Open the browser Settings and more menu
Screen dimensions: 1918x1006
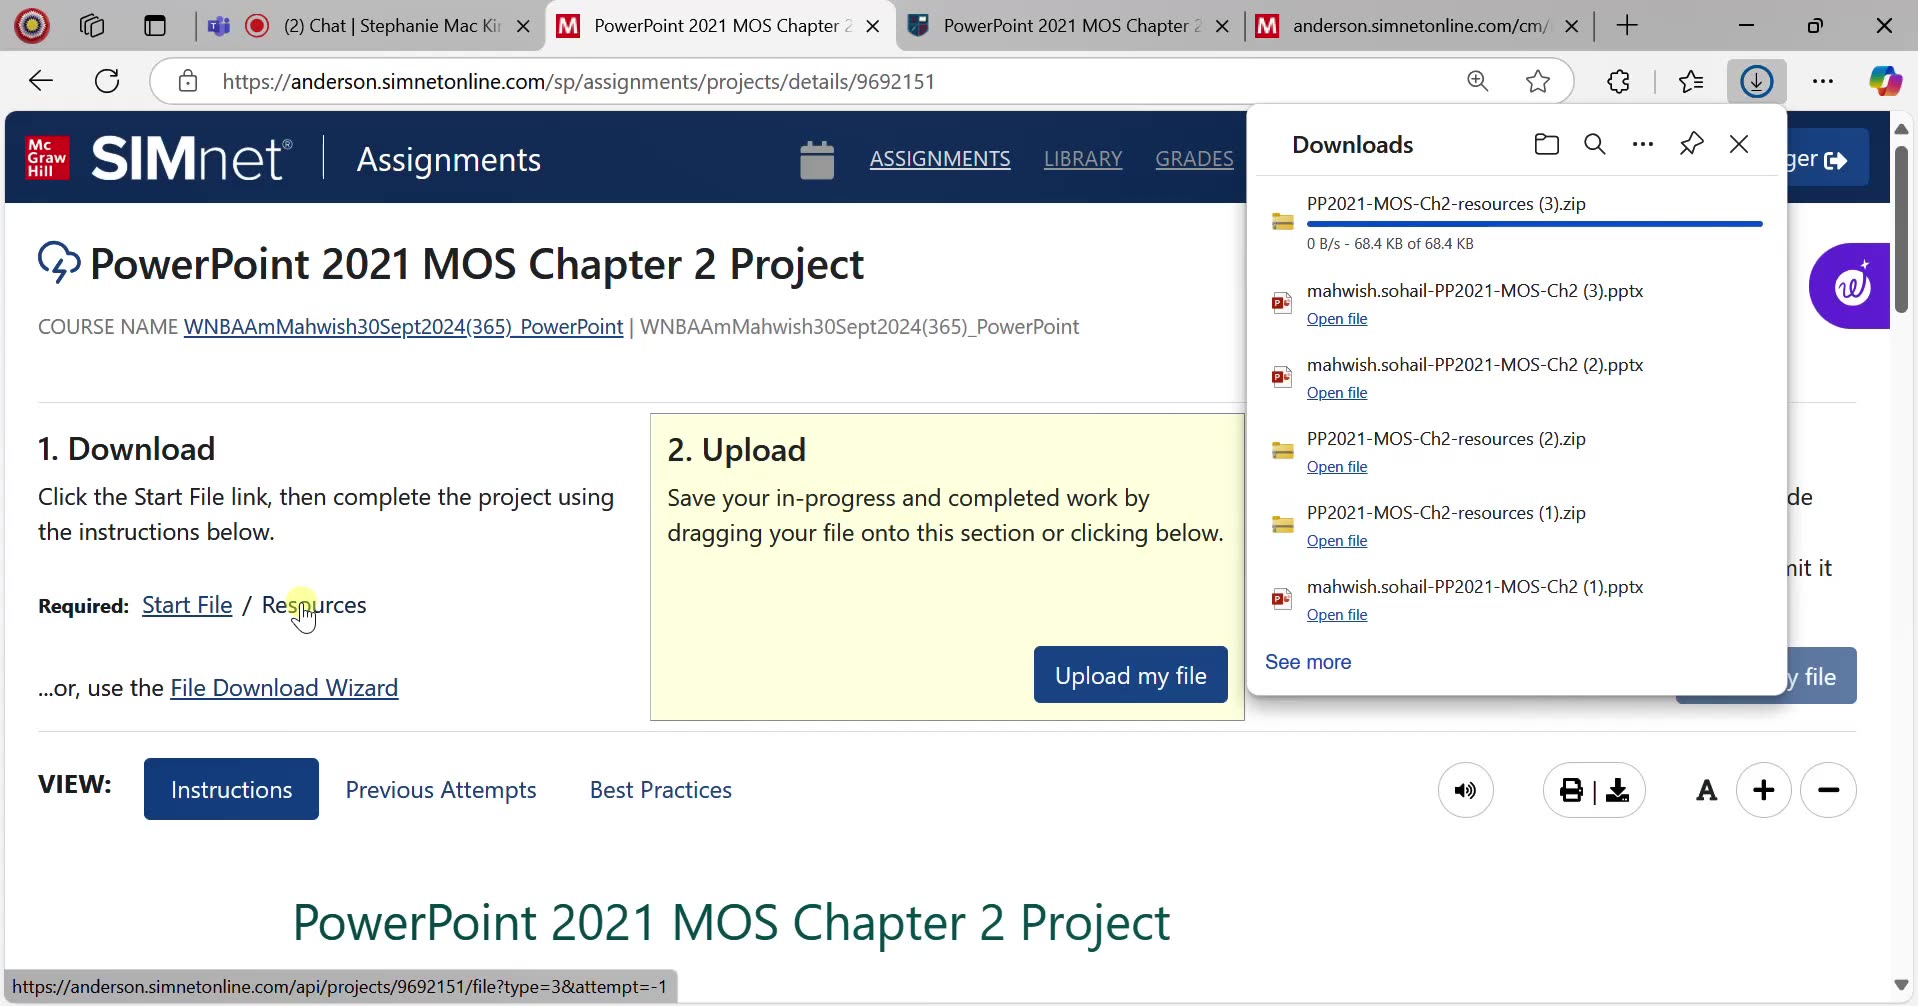[1823, 81]
